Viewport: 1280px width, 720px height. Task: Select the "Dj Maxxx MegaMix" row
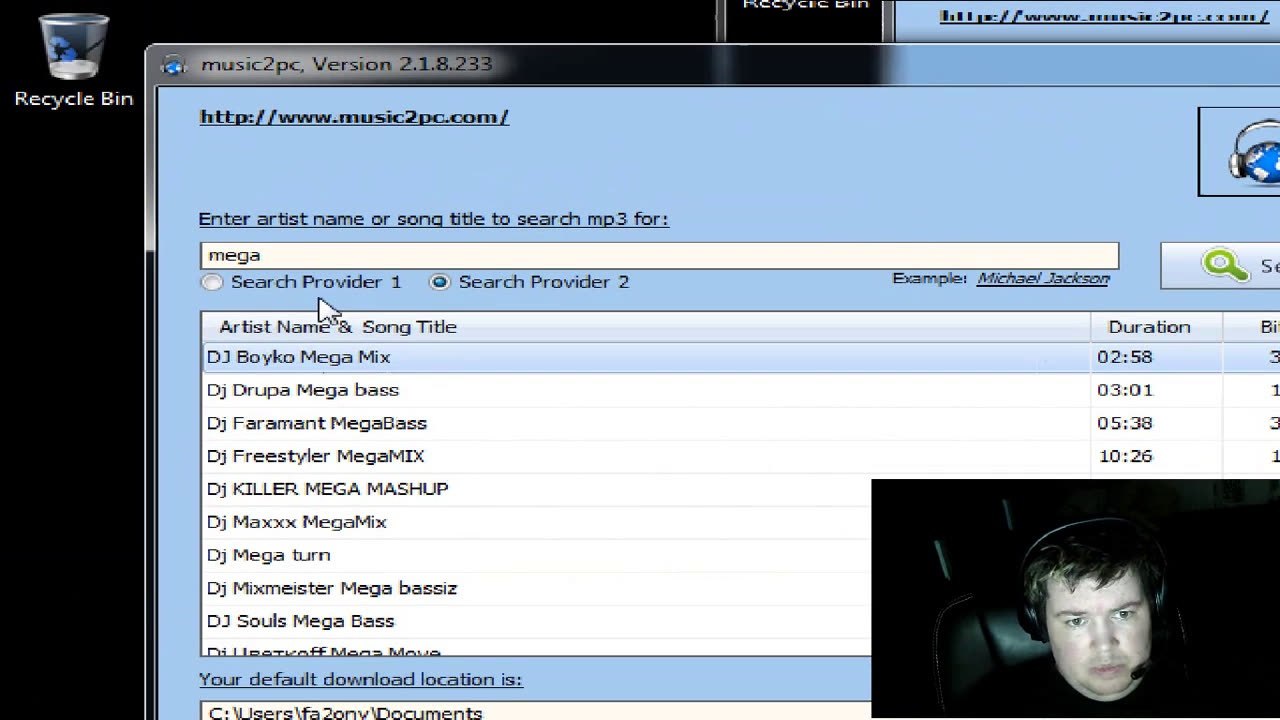(536, 522)
